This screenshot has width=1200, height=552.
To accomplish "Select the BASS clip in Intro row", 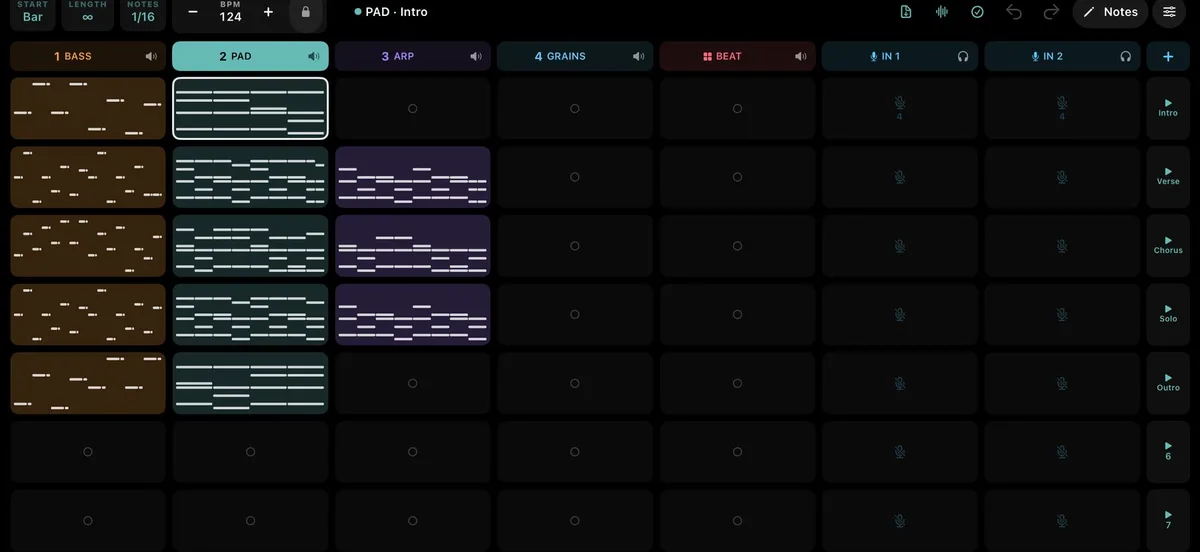I will pos(88,108).
